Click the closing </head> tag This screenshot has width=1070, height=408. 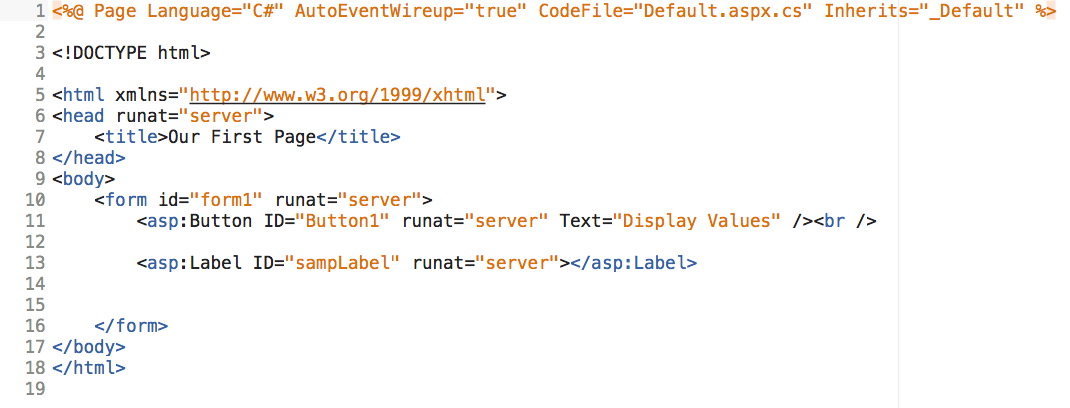89,158
